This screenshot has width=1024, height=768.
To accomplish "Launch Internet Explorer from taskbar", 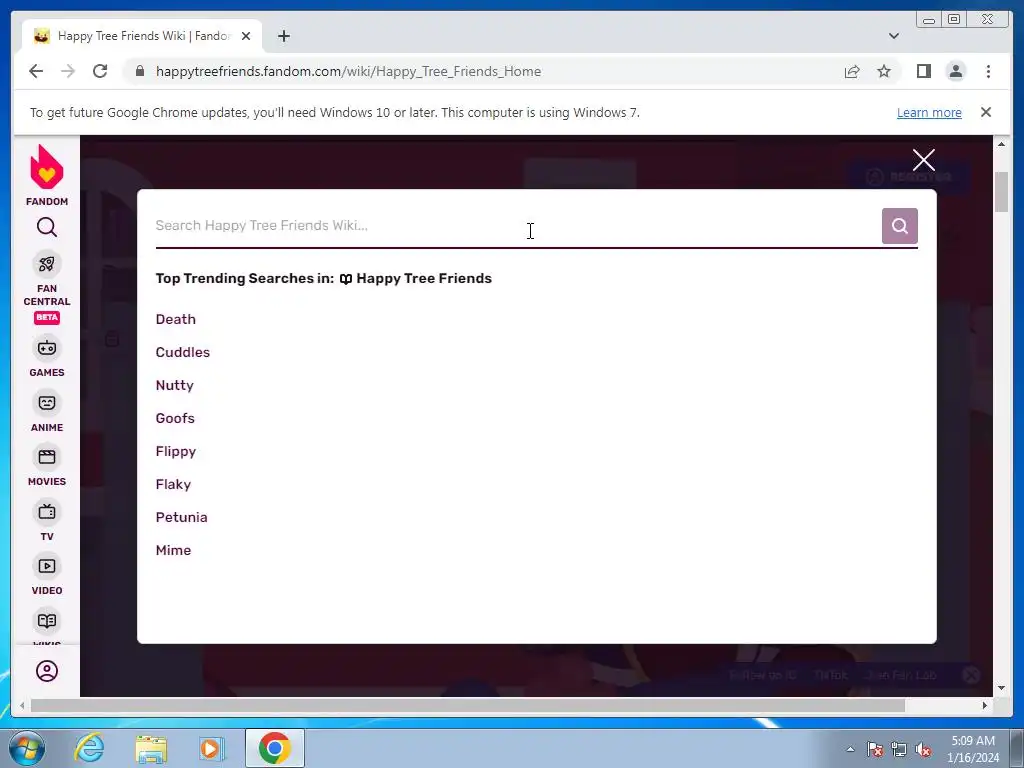I will (x=89, y=748).
